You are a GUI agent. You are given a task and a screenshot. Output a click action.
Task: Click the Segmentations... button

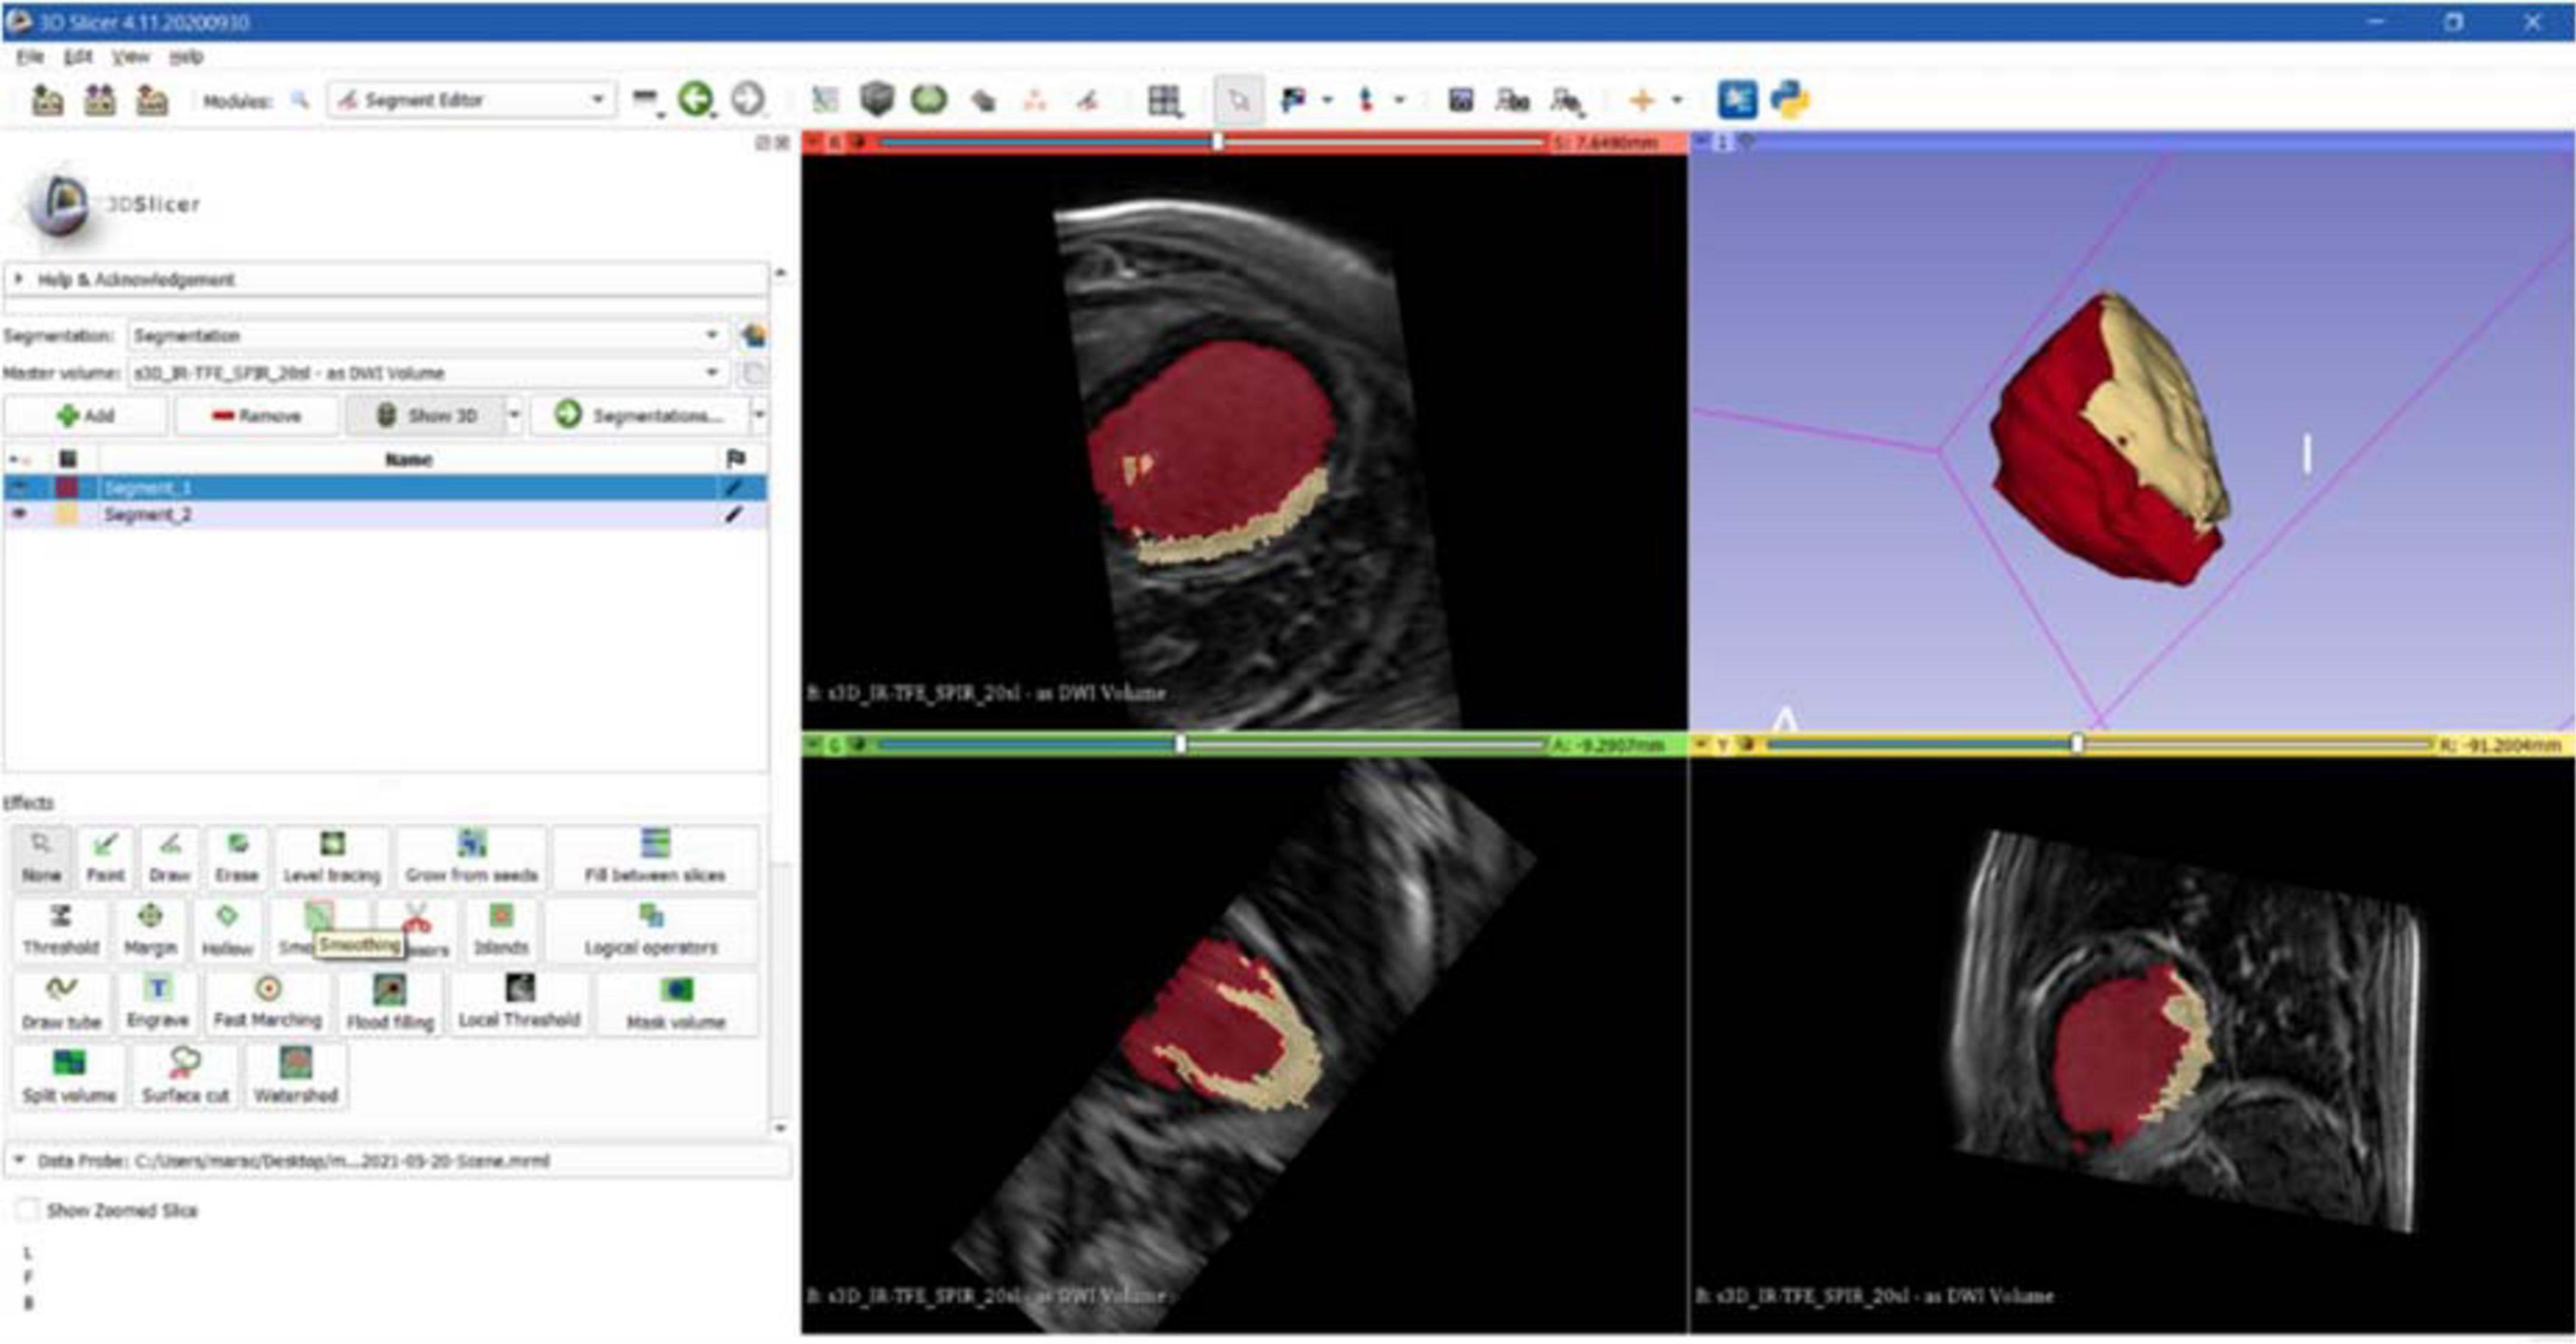tap(640, 415)
